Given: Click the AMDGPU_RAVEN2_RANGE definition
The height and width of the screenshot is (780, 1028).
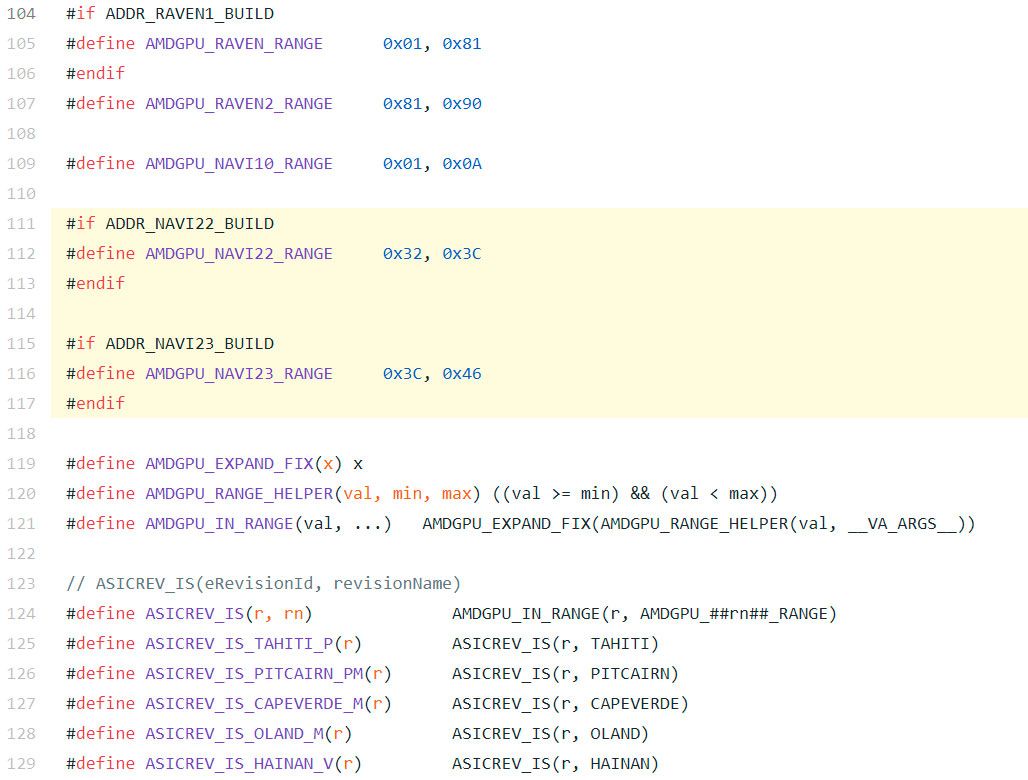Looking at the screenshot, I should (238, 103).
